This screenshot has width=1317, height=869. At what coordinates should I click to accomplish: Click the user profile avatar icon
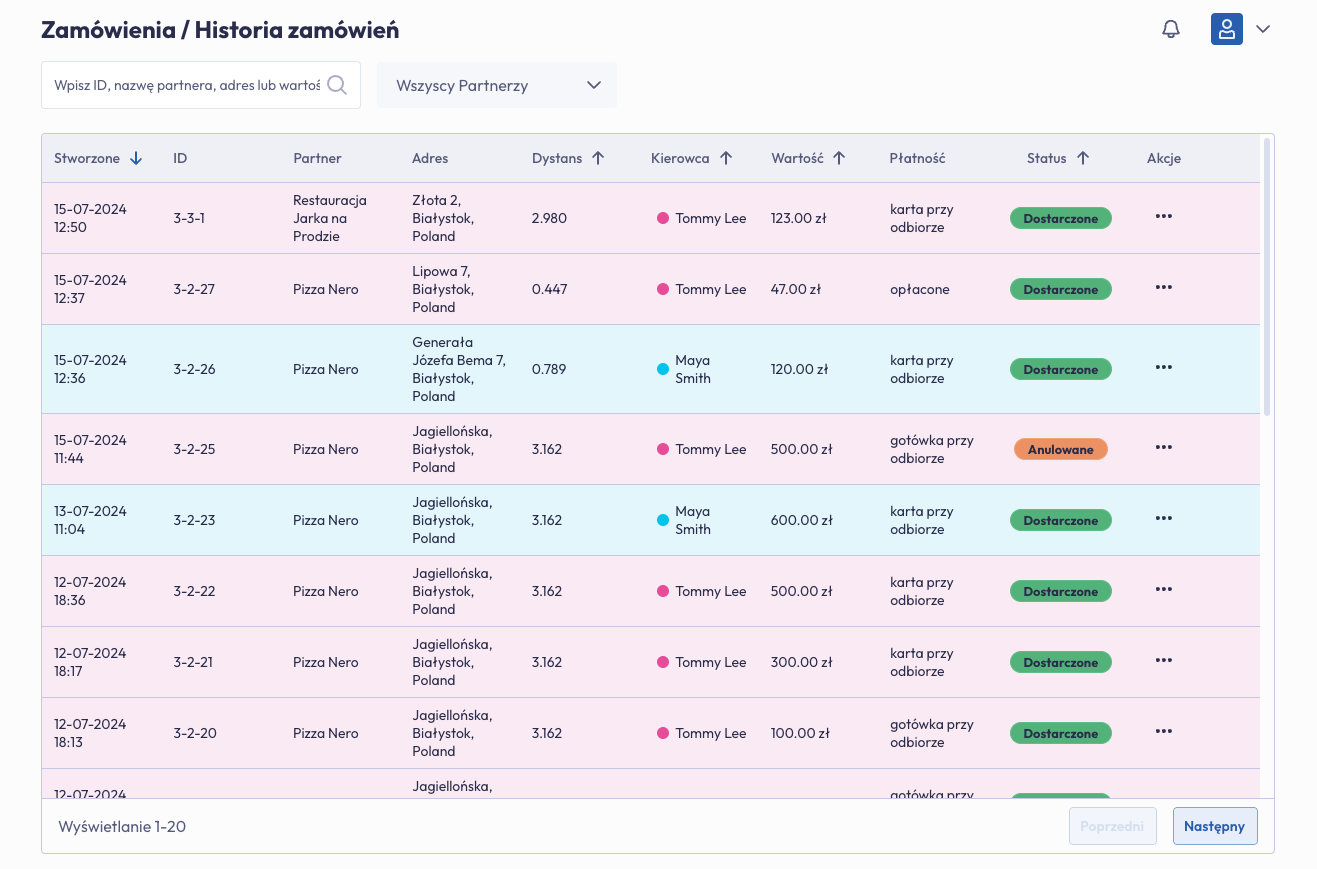(x=1227, y=29)
